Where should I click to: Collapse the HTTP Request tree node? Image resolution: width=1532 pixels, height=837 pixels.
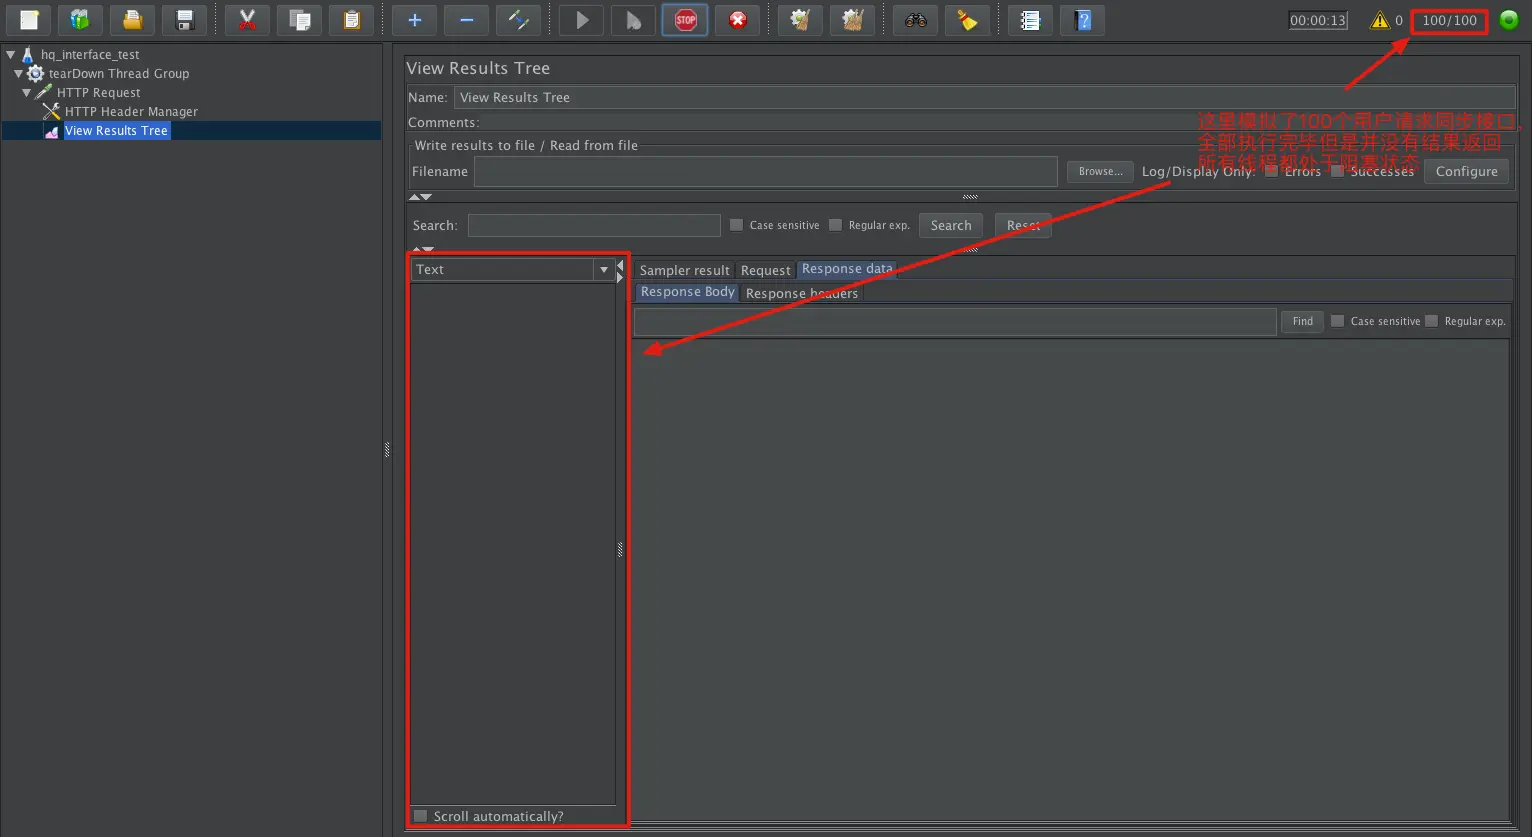click(27, 93)
